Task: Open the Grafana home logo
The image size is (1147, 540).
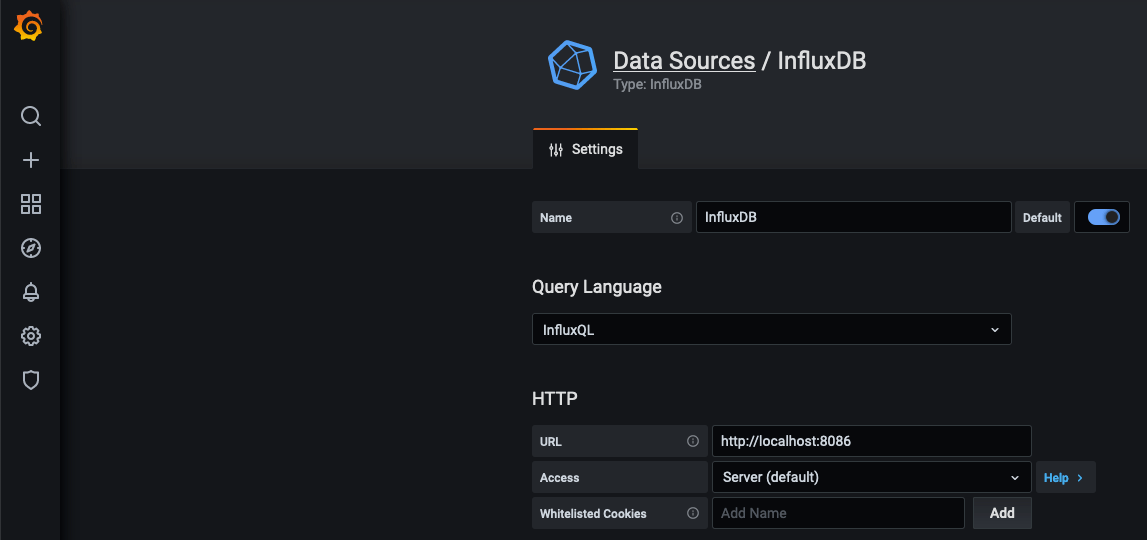Action: click(x=29, y=27)
